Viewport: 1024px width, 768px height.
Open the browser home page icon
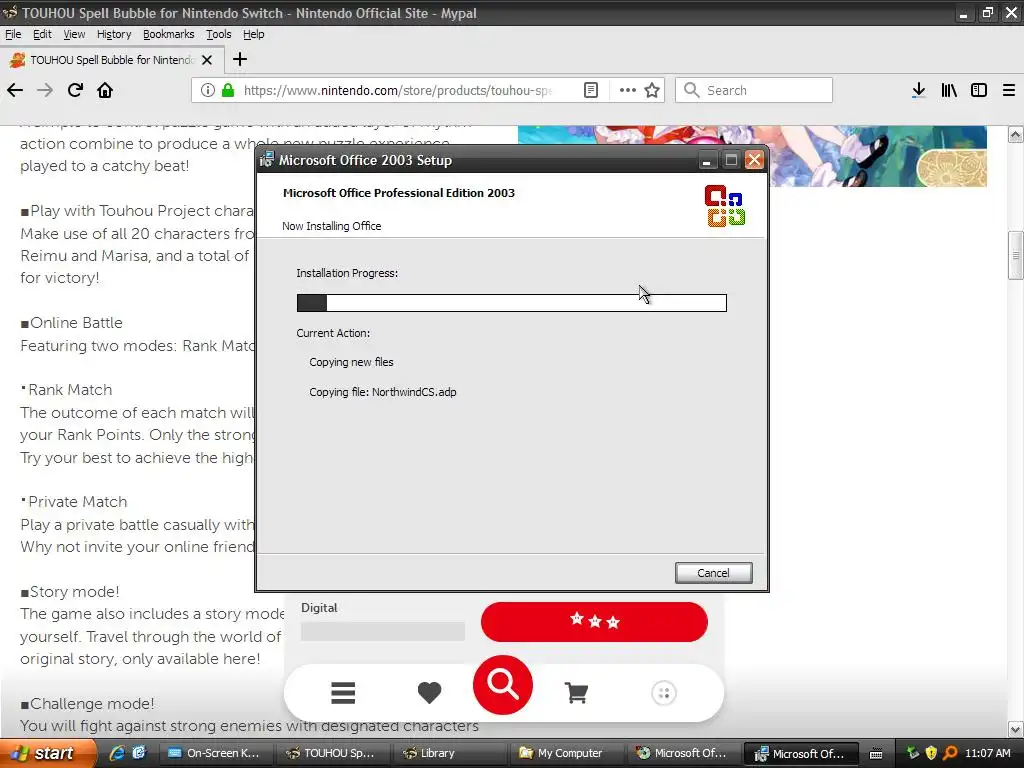(x=105, y=90)
